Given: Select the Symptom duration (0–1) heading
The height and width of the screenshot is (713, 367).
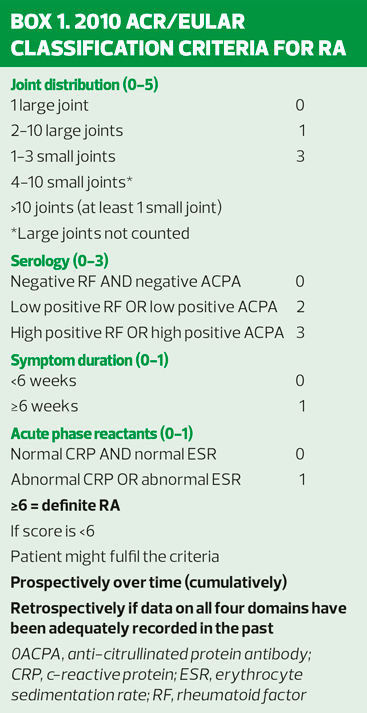Looking at the screenshot, I should pyautogui.click(x=90, y=361).
